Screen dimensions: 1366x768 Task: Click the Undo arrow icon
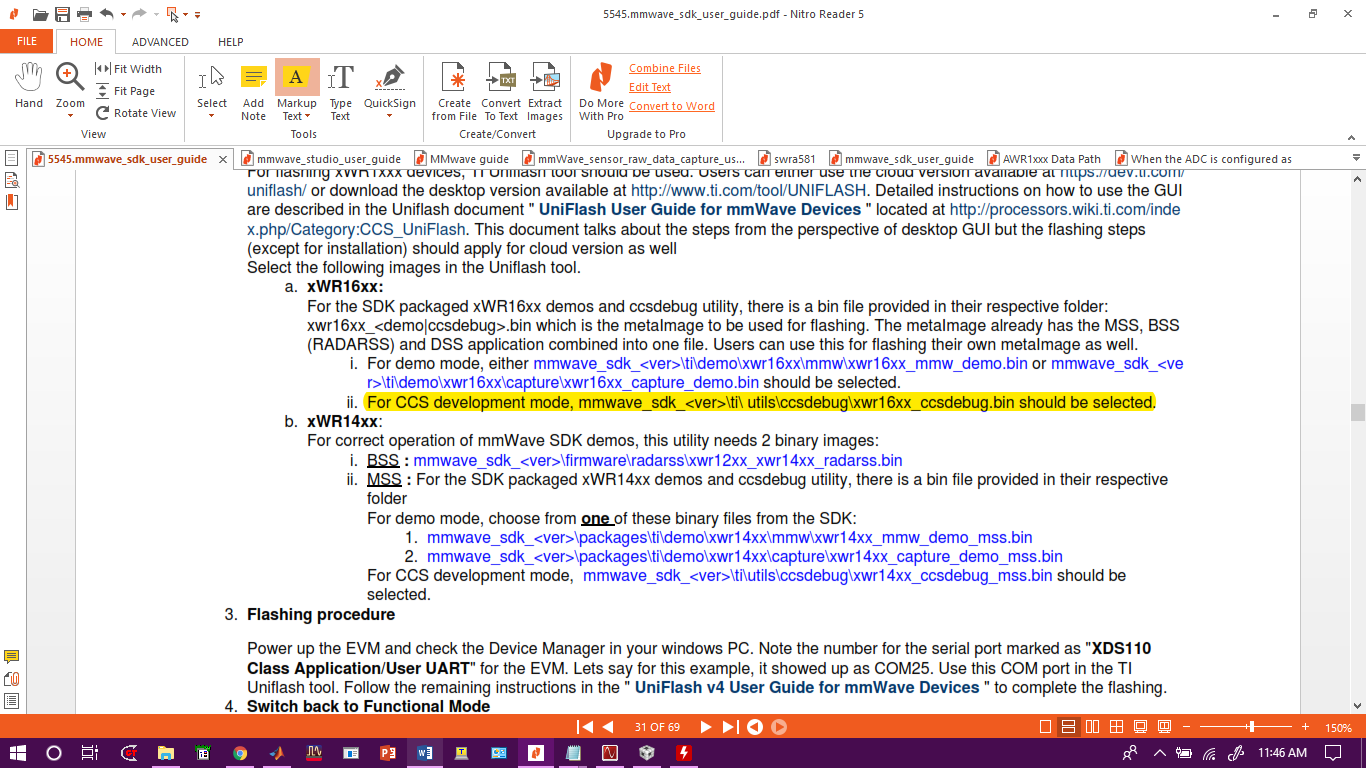coord(106,14)
